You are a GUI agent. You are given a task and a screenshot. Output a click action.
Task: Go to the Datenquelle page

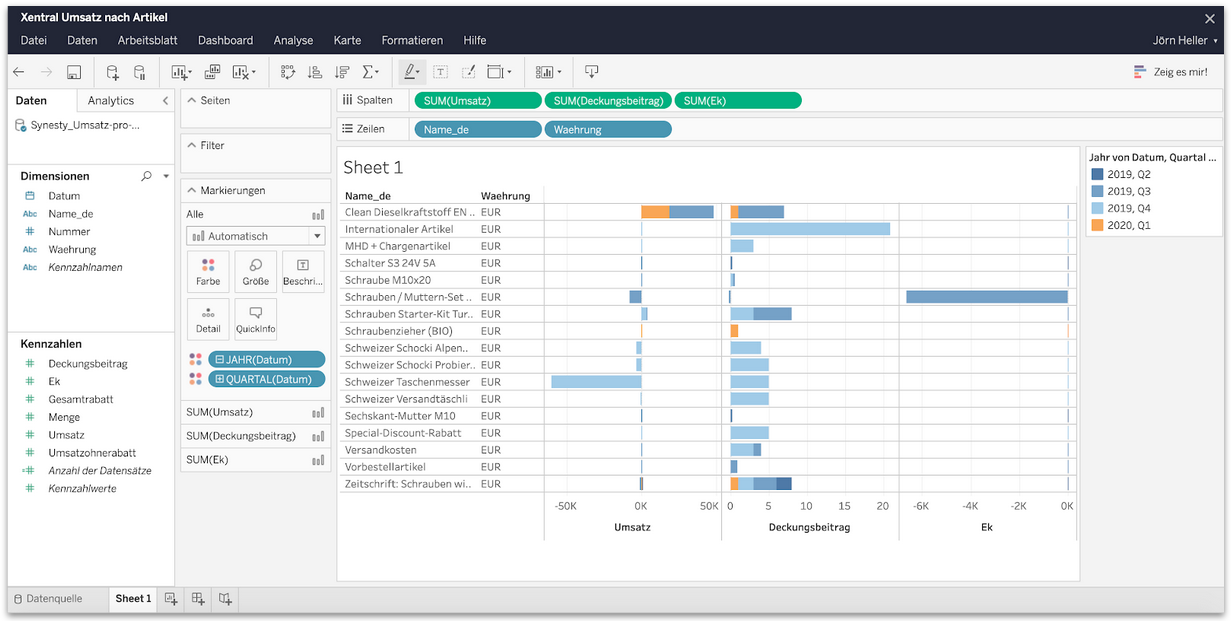click(x=48, y=599)
